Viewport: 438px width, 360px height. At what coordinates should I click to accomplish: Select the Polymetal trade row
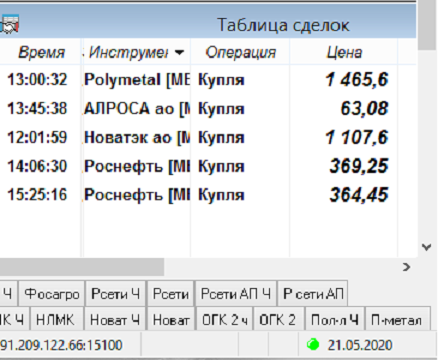198,80
